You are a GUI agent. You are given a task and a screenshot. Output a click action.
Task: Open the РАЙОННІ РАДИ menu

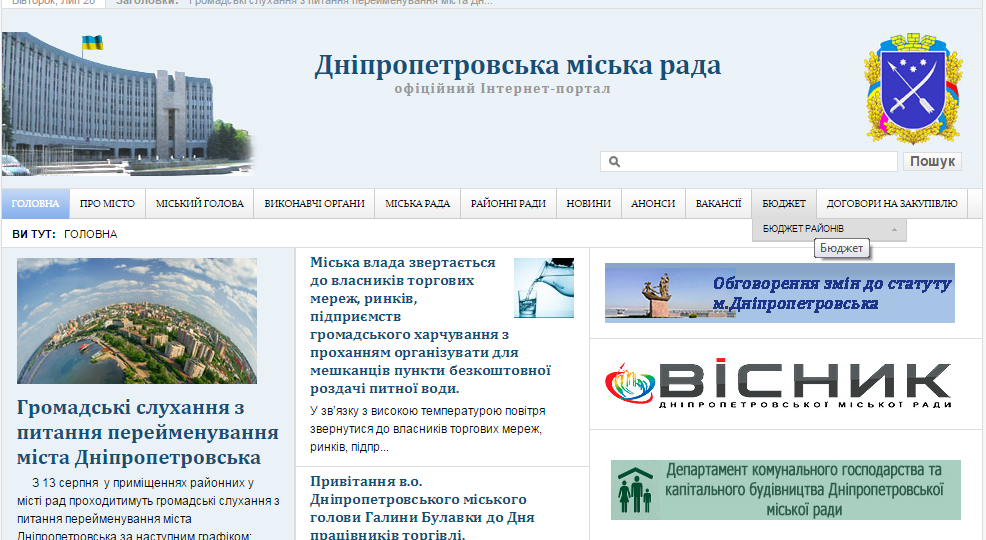[508, 204]
